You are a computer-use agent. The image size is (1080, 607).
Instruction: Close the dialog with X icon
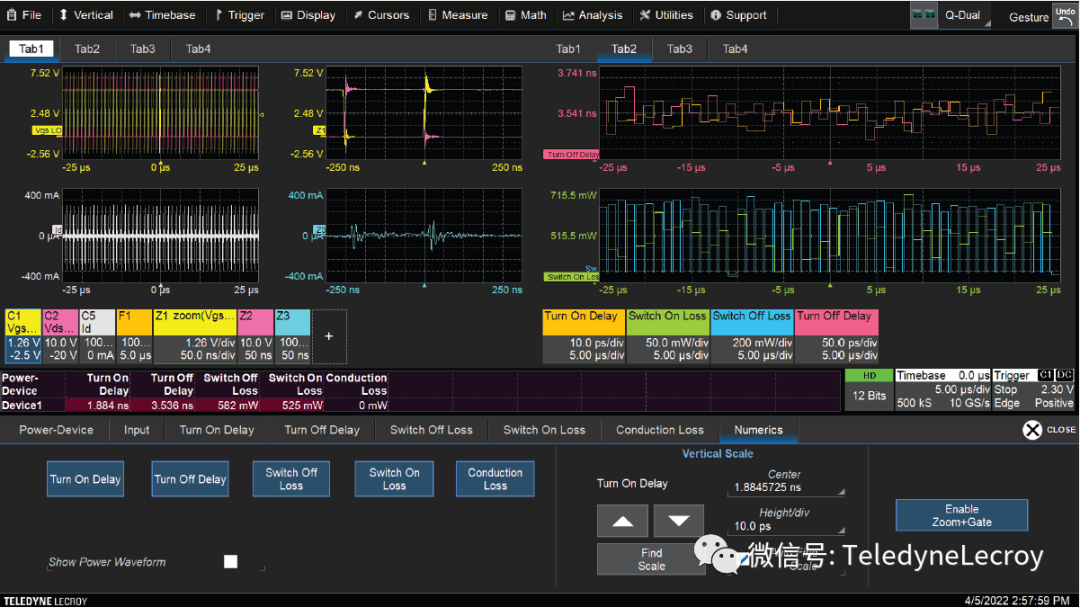(1032, 430)
